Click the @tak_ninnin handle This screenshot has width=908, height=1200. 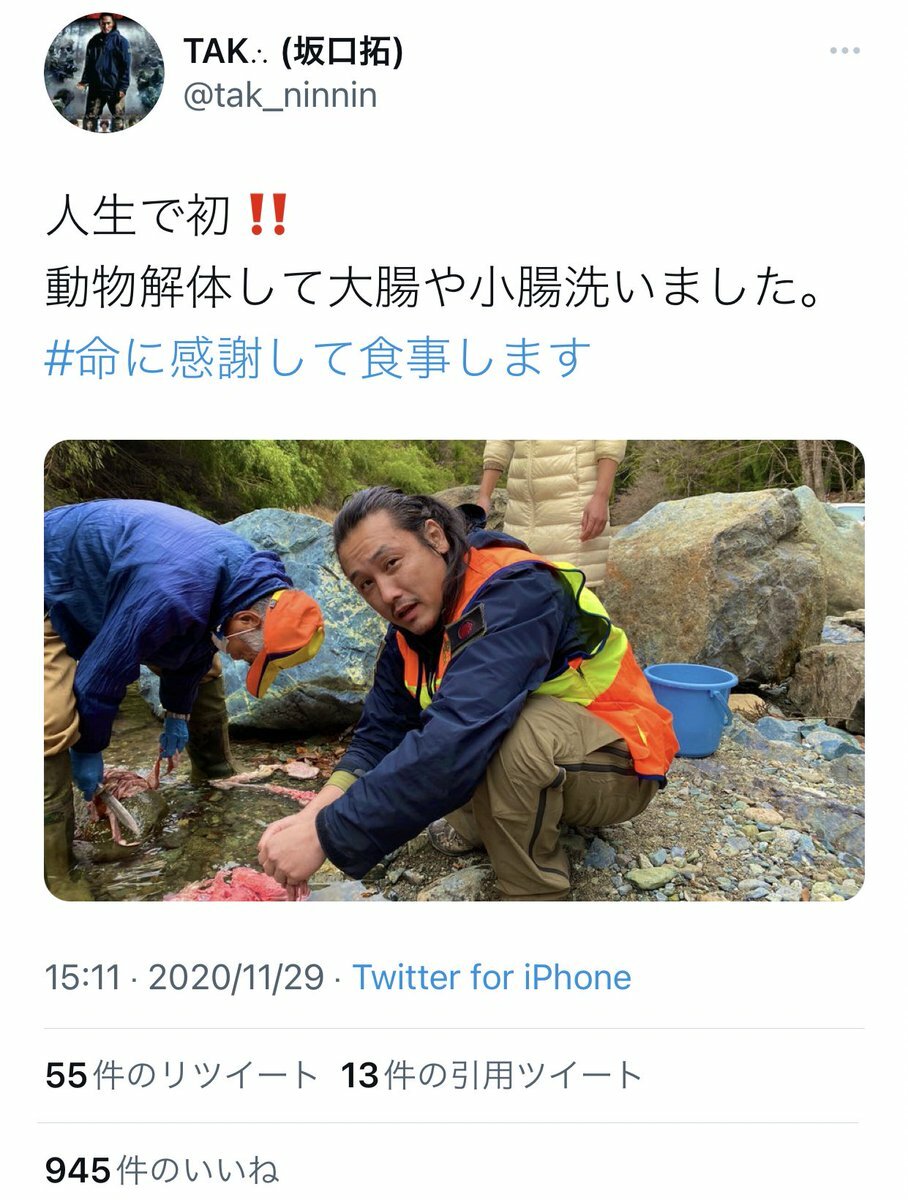[x=280, y=96]
